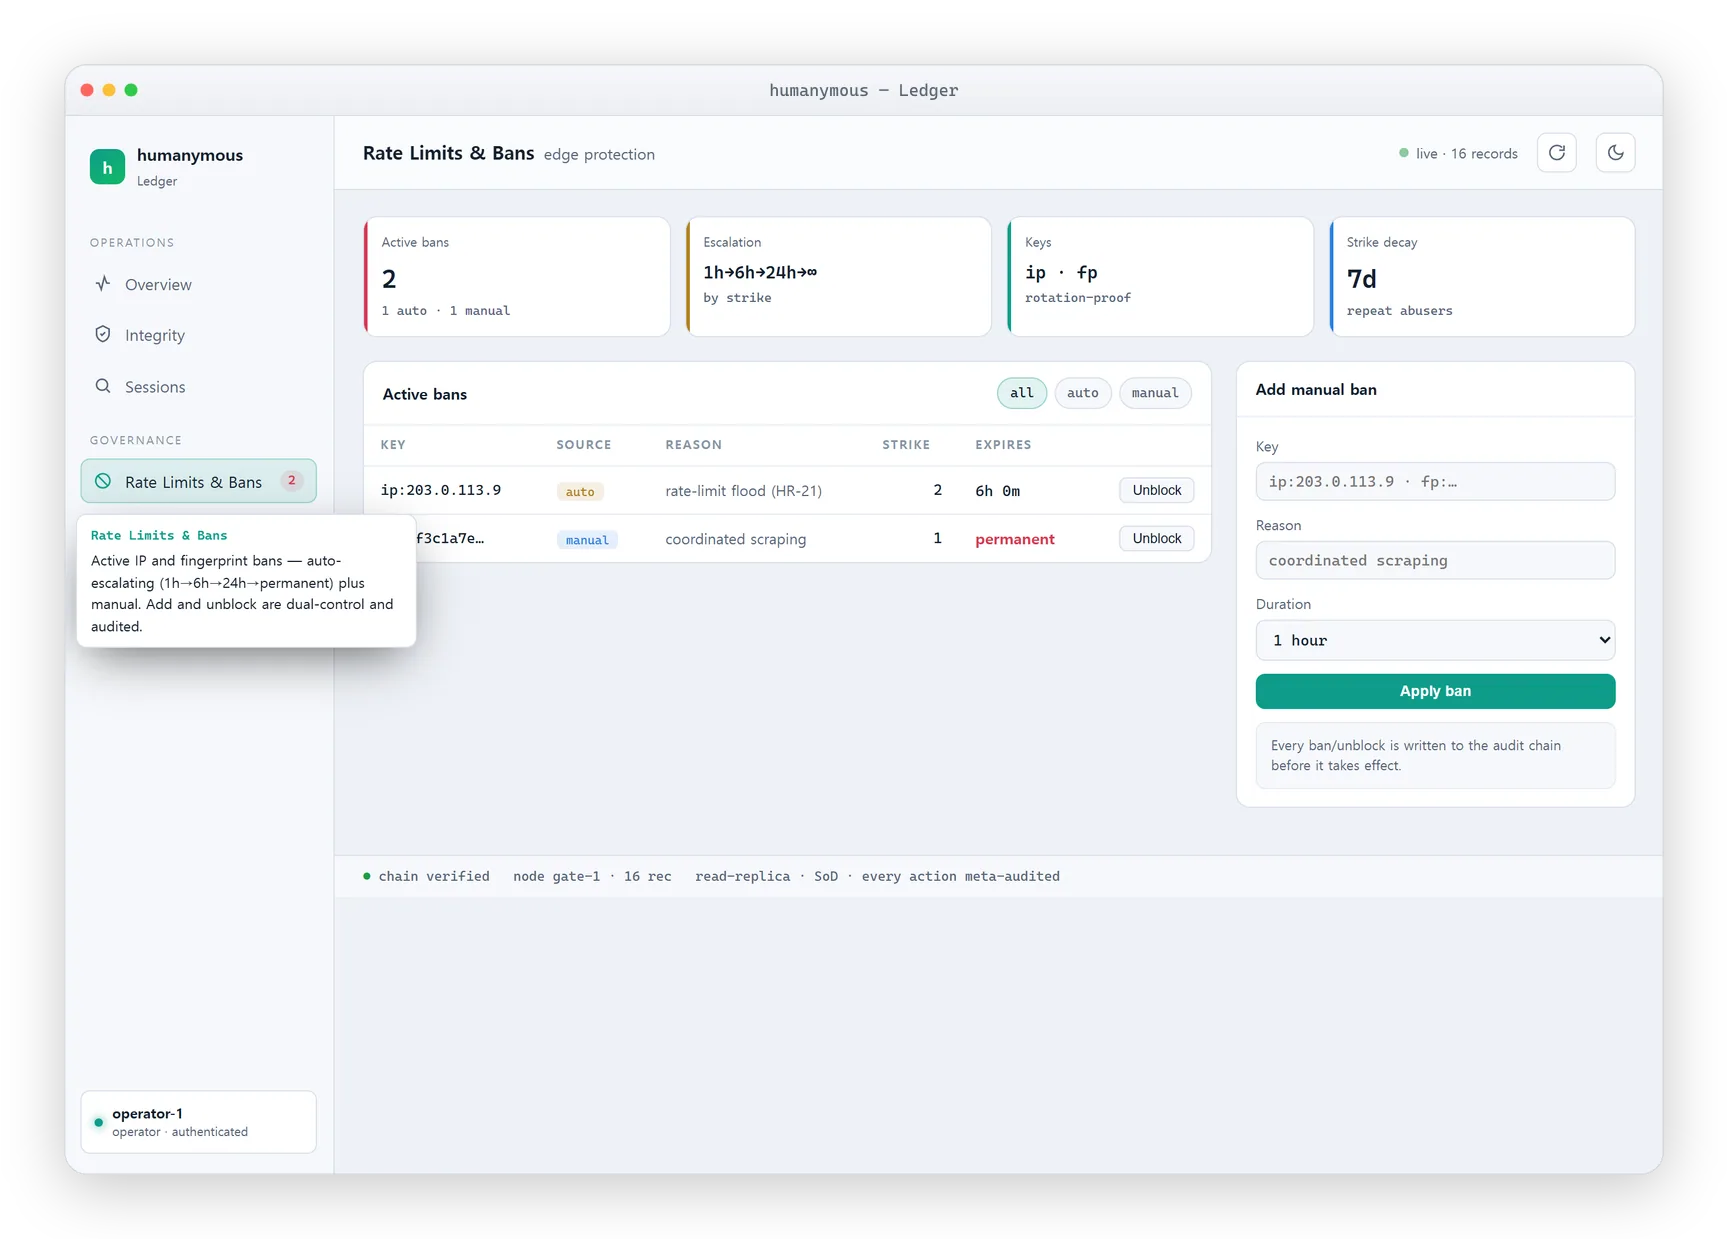Click the '1 auto · 1 manual' text
The image size is (1728, 1239).
click(445, 311)
